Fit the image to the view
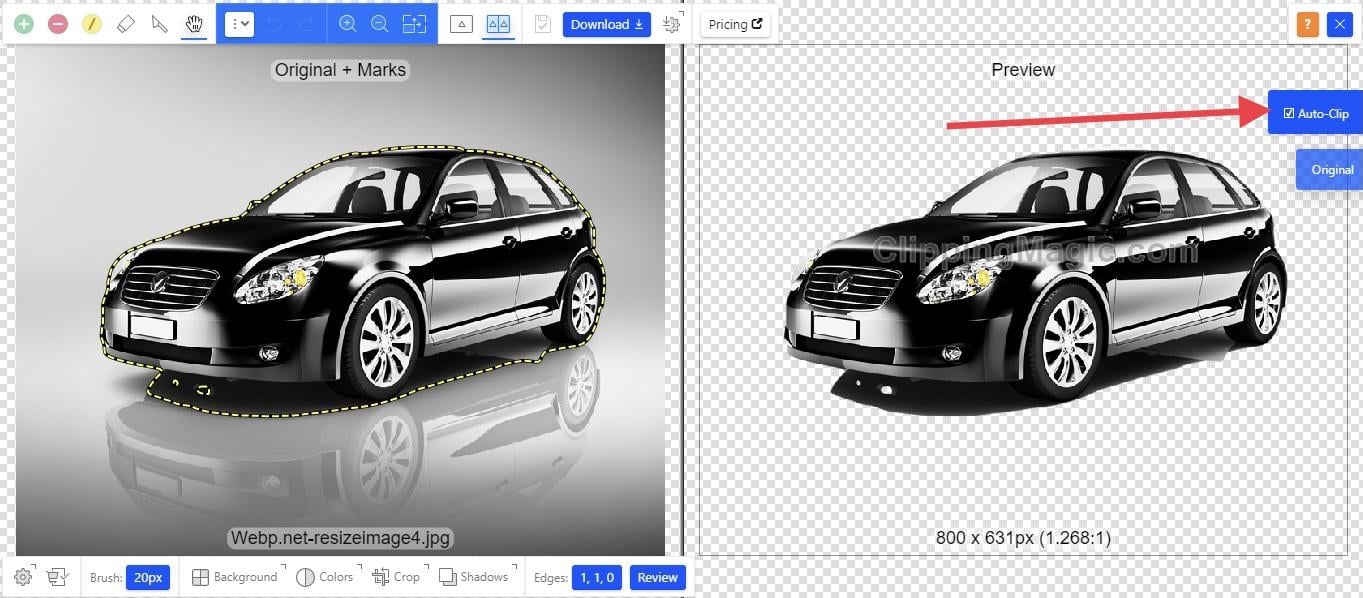This screenshot has width=1363, height=598. point(414,23)
